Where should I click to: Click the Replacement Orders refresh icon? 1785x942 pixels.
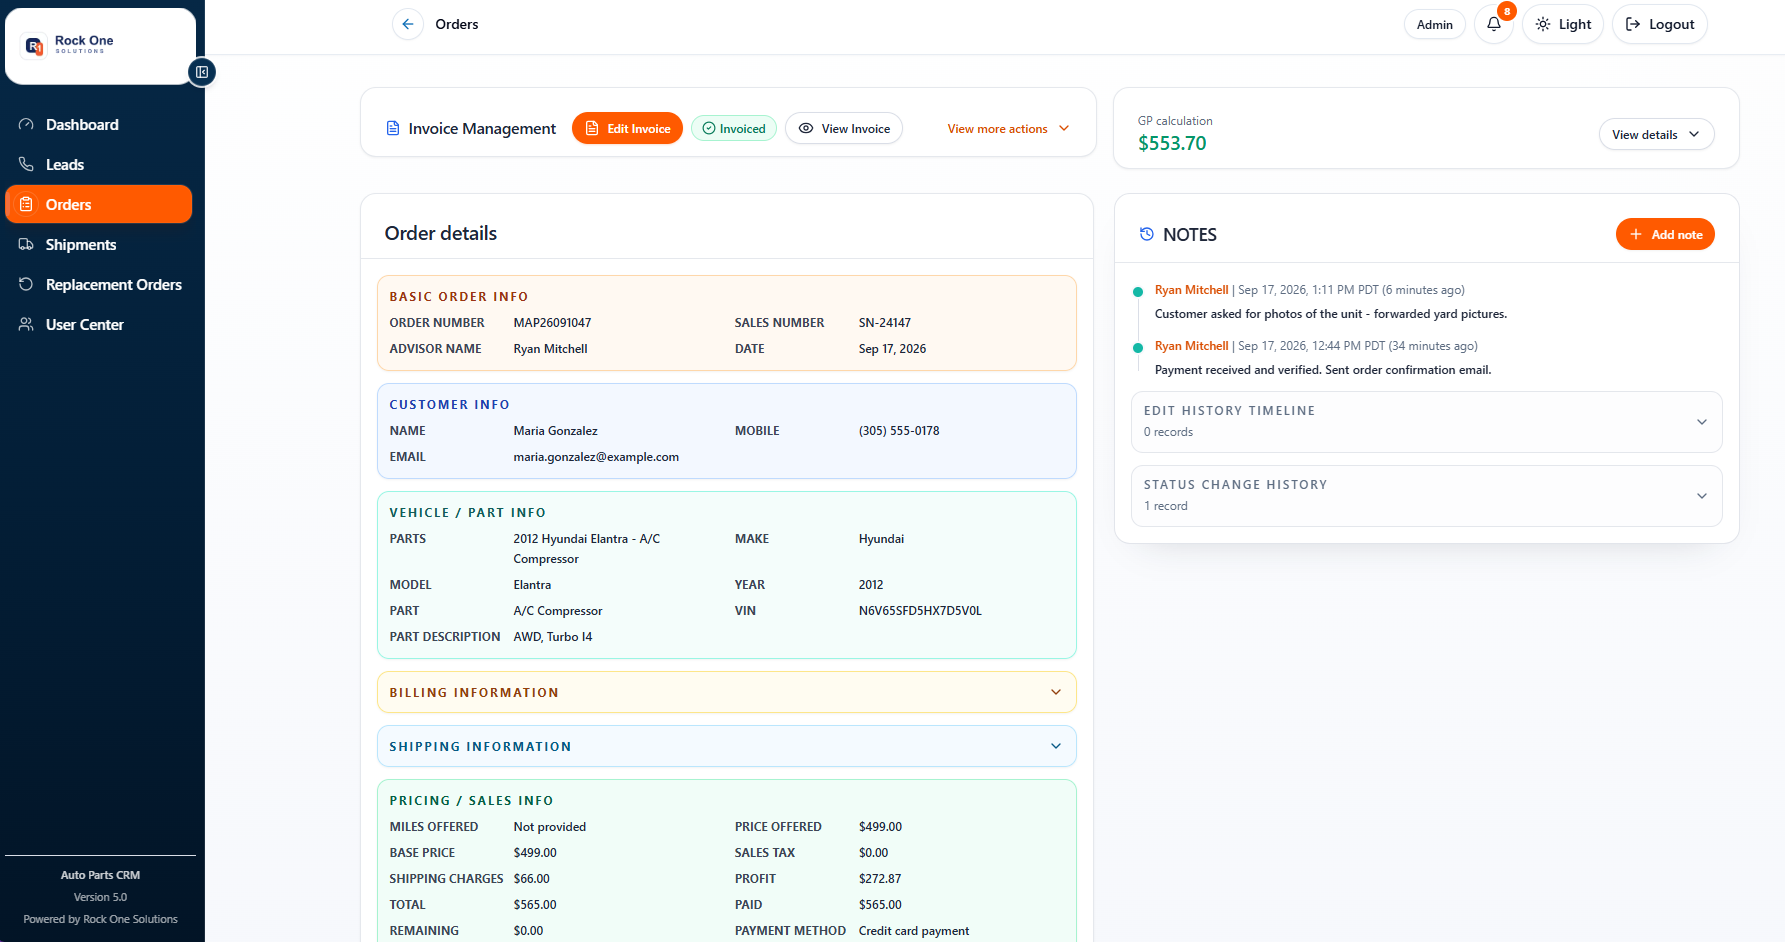tap(26, 285)
